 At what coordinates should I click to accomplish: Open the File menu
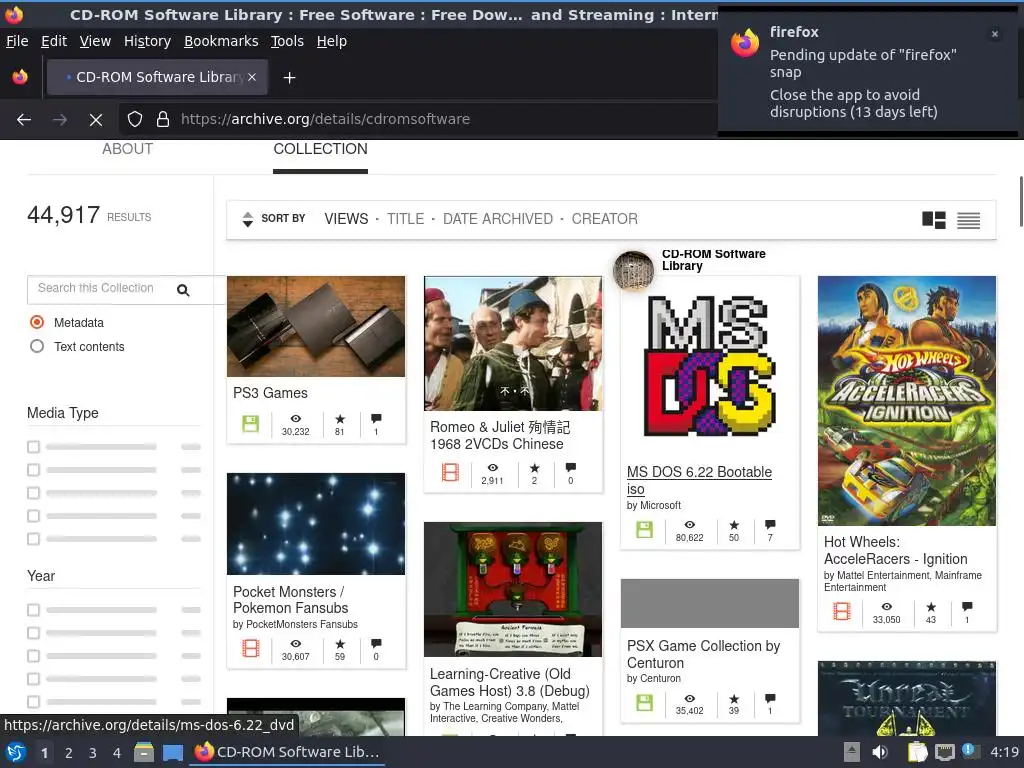(x=17, y=41)
